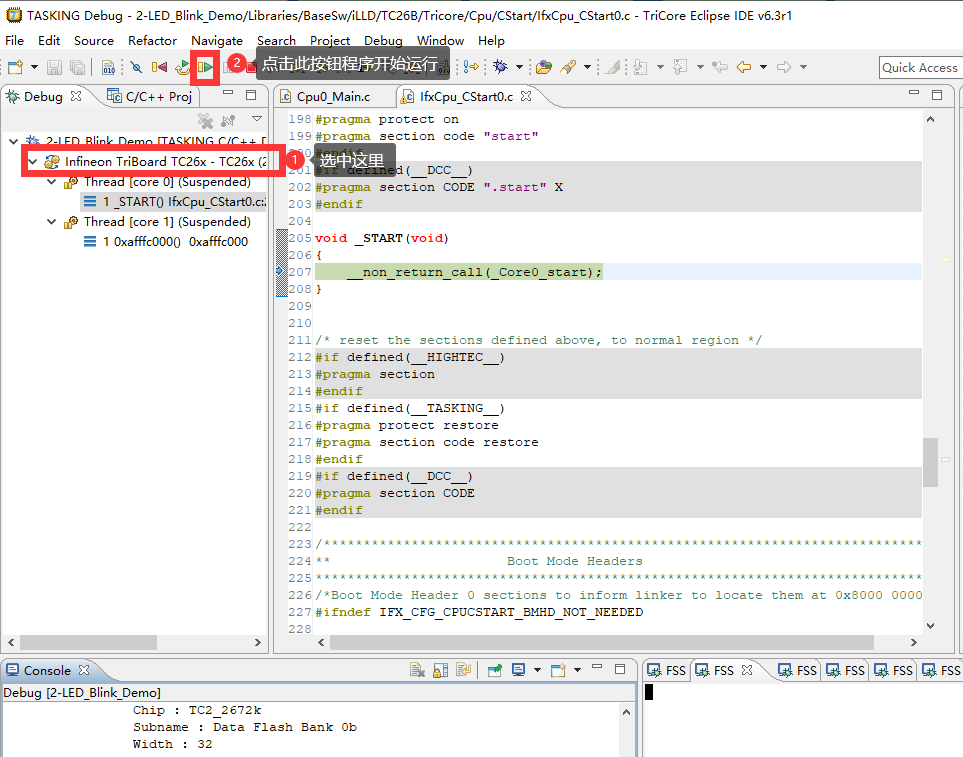Open the Back history dropdown arrow
The height and width of the screenshot is (757, 963).
(763, 67)
